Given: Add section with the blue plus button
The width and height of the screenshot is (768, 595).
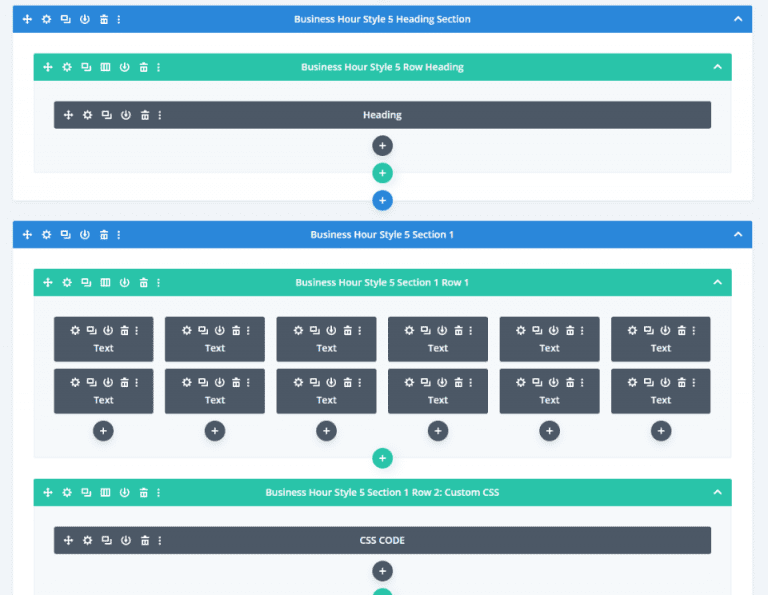Looking at the screenshot, I should click(x=382, y=201).
